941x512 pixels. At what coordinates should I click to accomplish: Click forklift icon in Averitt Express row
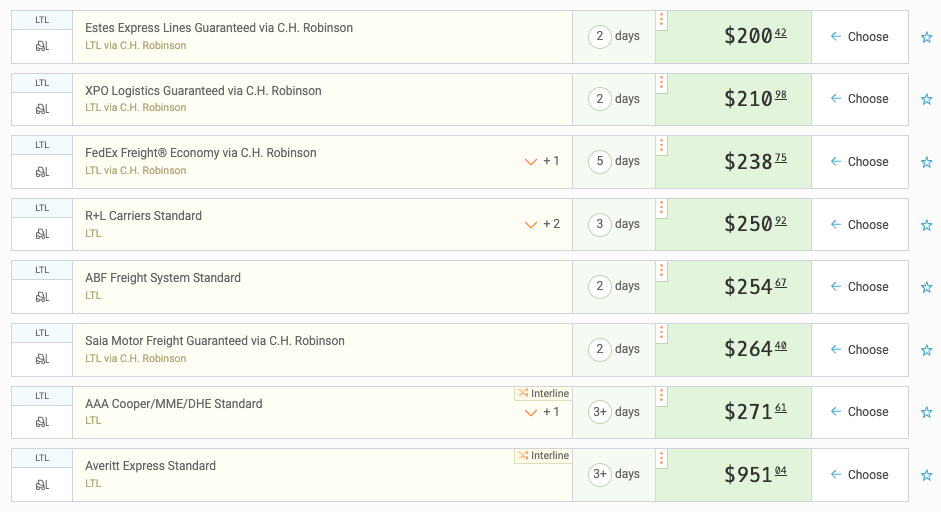[42, 484]
